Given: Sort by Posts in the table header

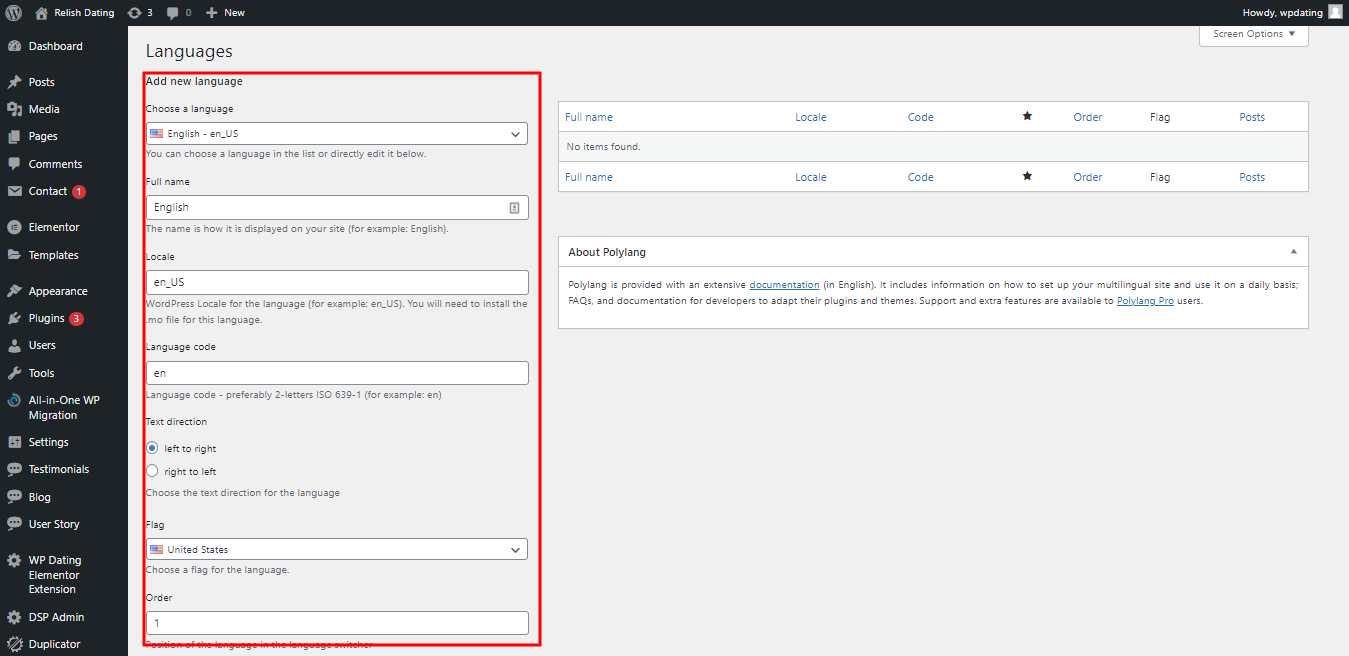Looking at the screenshot, I should pyautogui.click(x=1252, y=117).
